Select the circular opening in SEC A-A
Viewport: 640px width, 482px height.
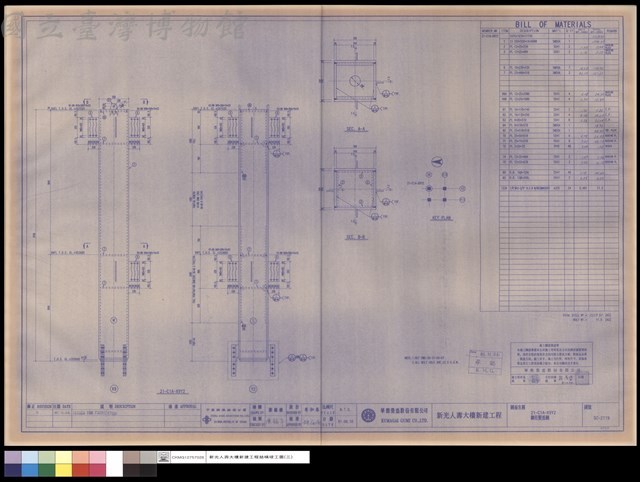355,80
